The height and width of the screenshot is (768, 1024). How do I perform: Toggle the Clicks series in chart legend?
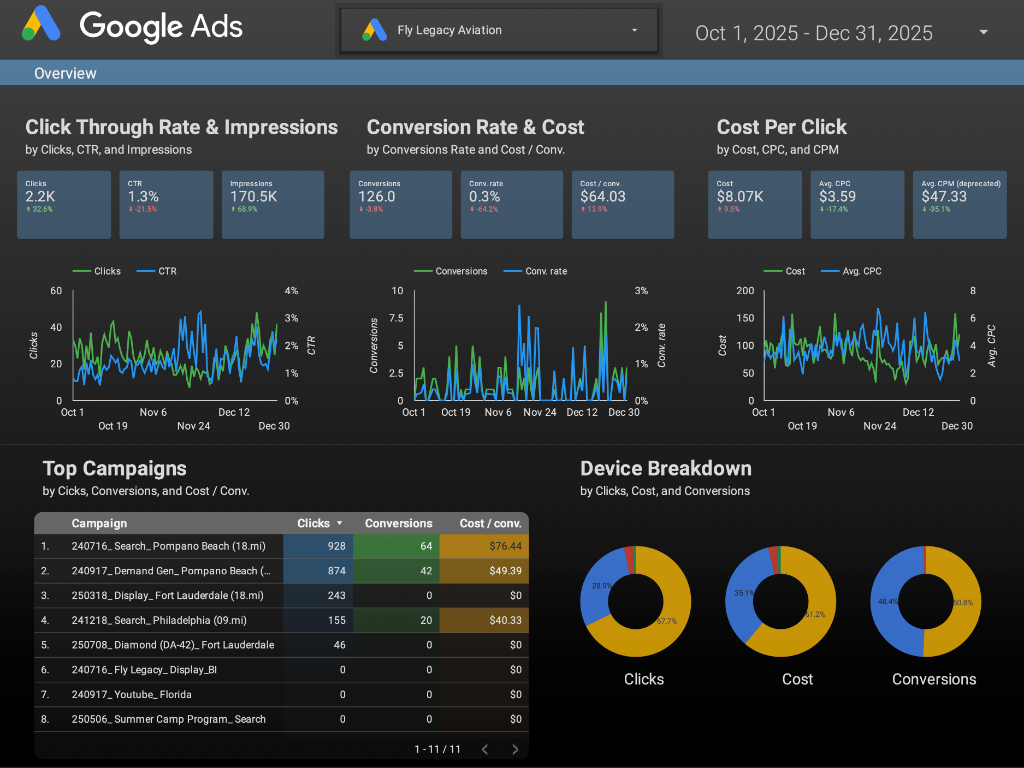pyautogui.click(x=97, y=271)
